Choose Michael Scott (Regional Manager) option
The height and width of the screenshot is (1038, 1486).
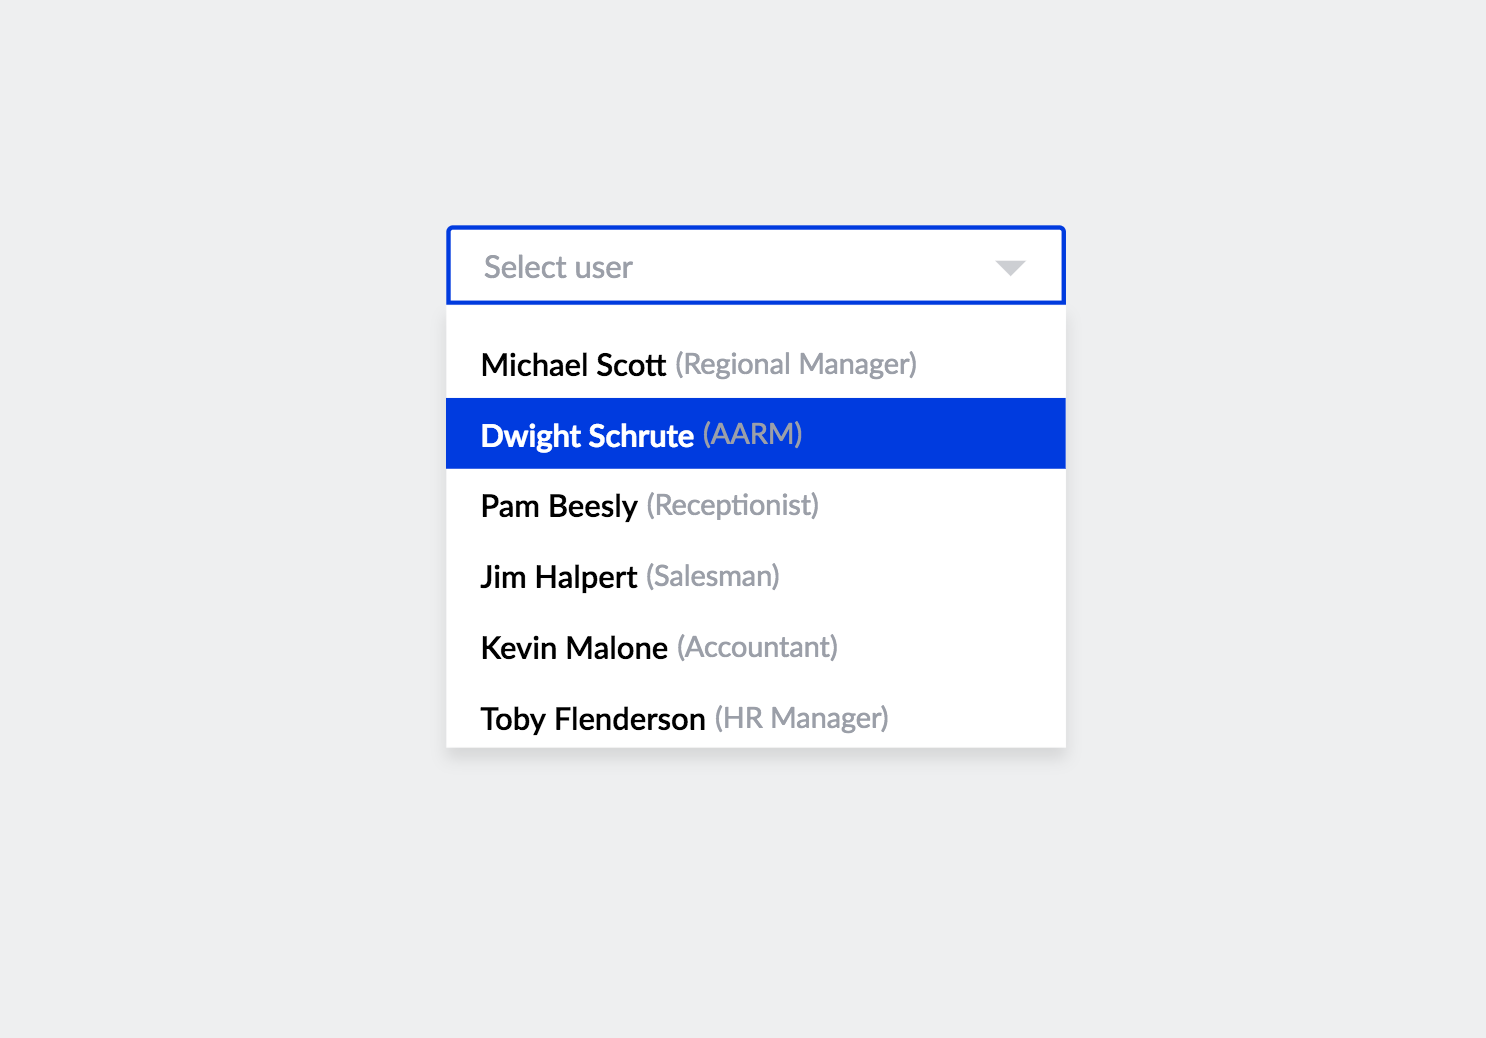click(756, 364)
